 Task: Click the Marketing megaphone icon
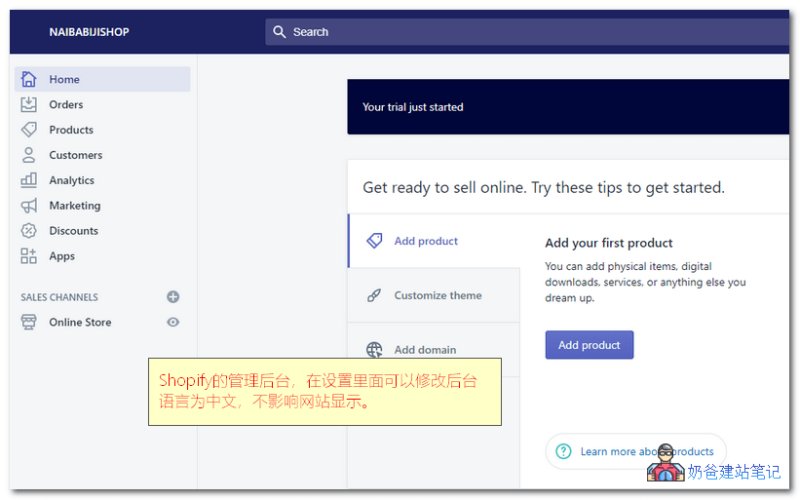pyautogui.click(x=29, y=206)
